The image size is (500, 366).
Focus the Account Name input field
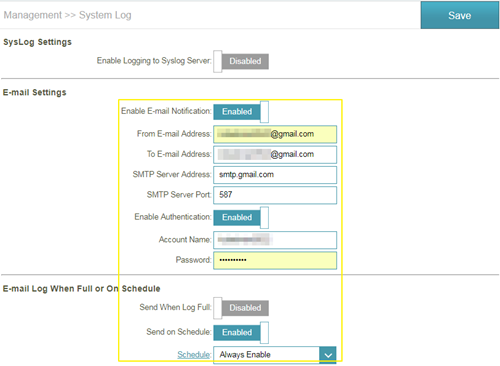tap(275, 240)
